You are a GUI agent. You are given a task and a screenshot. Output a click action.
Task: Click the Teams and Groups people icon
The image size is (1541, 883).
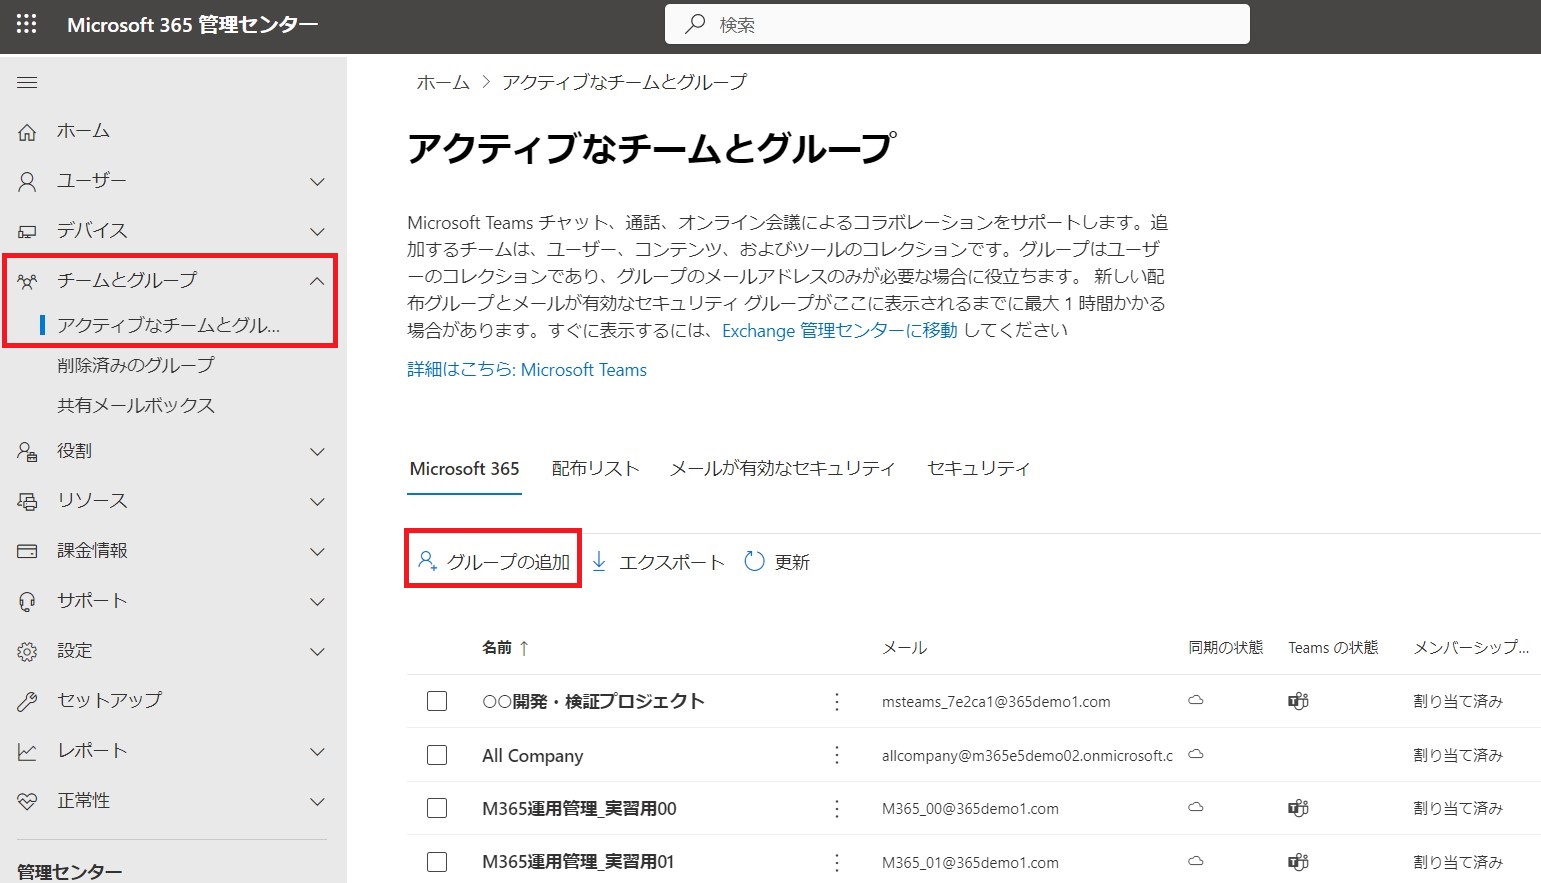(27, 281)
